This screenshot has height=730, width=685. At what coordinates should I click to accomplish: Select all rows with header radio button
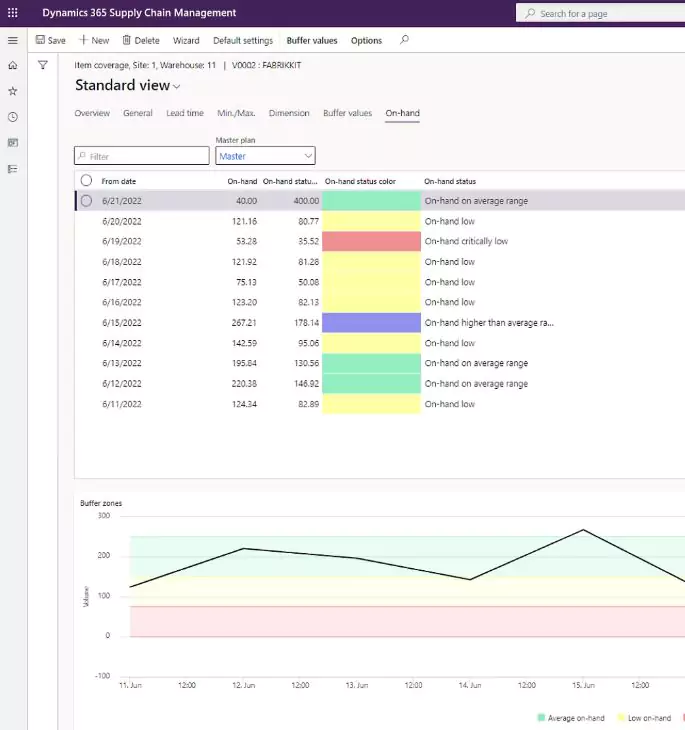[86, 181]
